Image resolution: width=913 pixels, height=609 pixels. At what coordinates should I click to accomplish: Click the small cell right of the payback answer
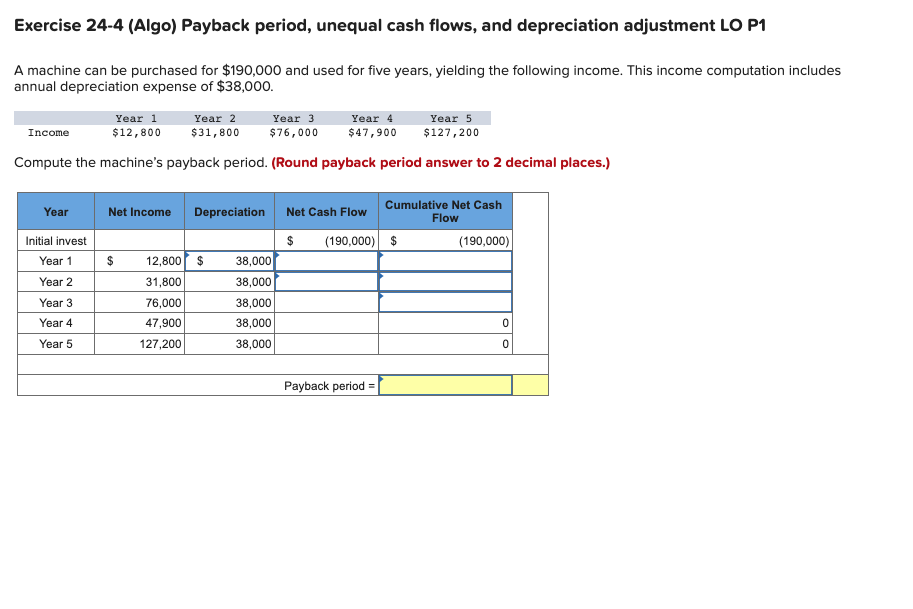pyautogui.click(x=530, y=384)
